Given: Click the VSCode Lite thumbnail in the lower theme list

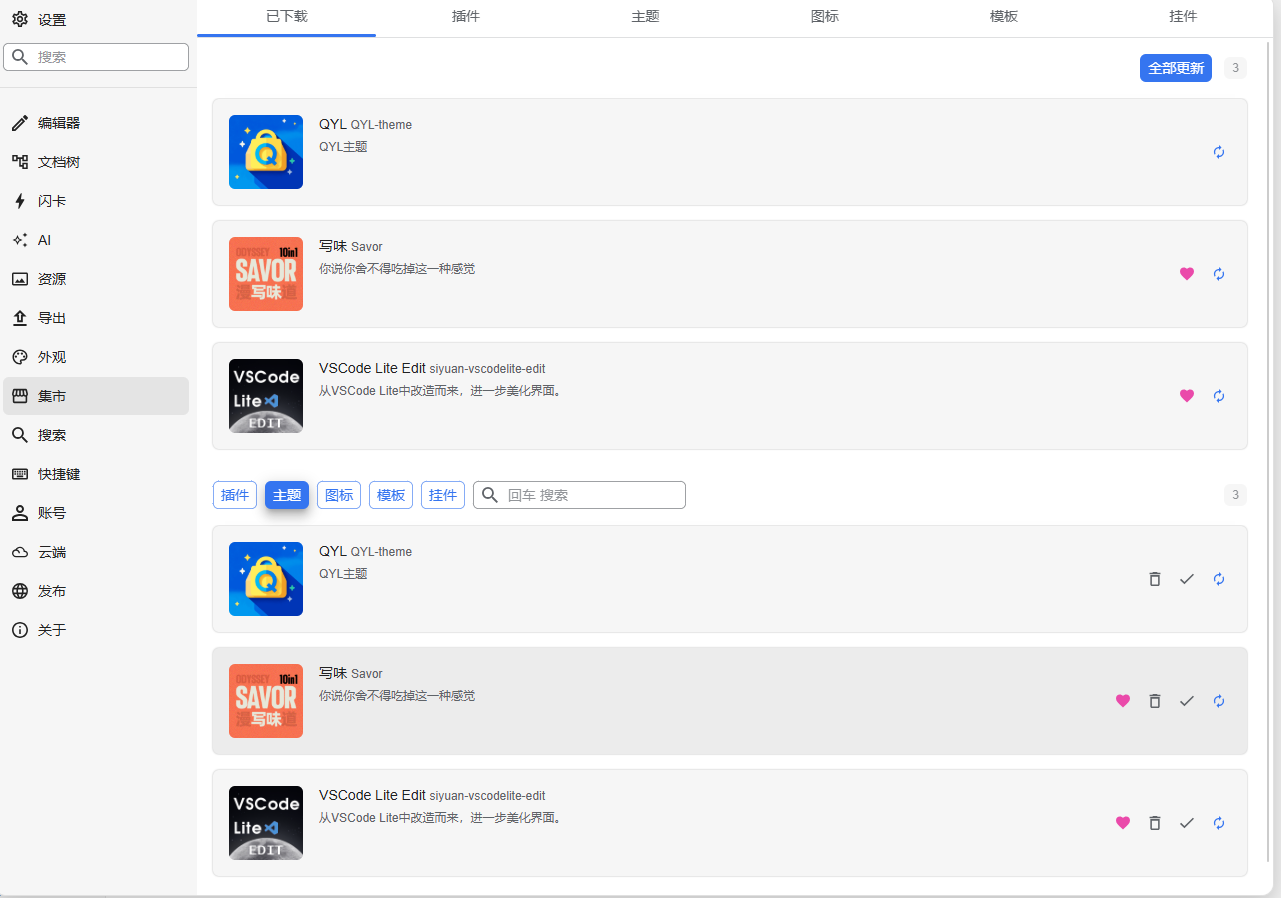Looking at the screenshot, I should pos(266,823).
